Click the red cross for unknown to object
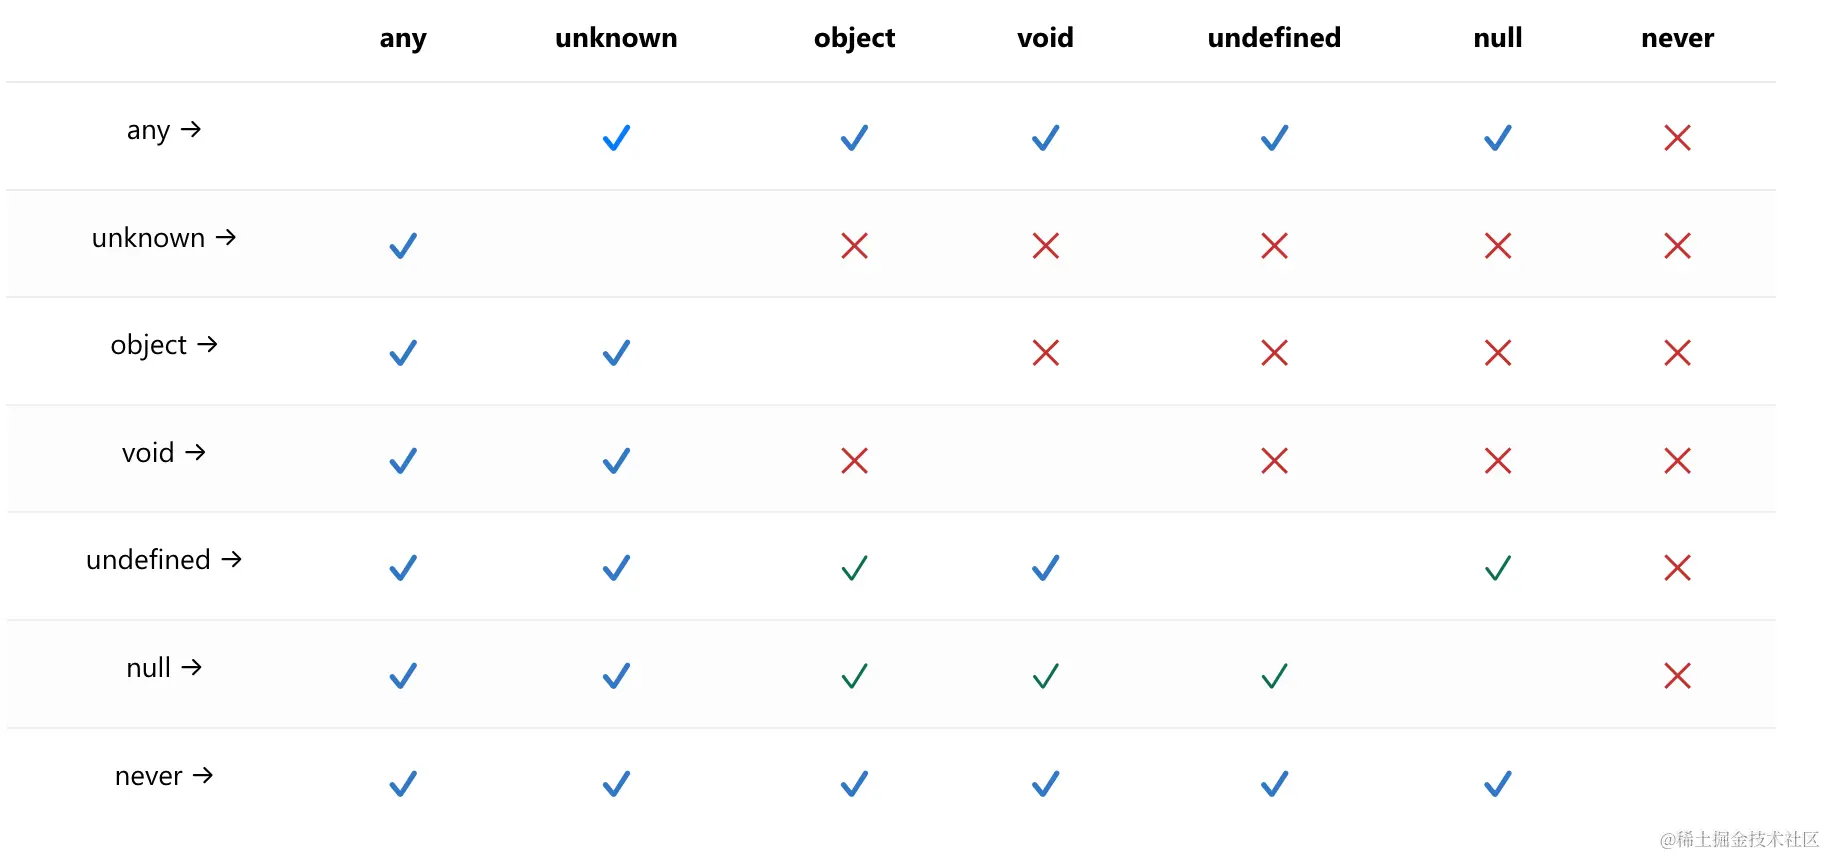1826x856 pixels. click(x=854, y=245)
